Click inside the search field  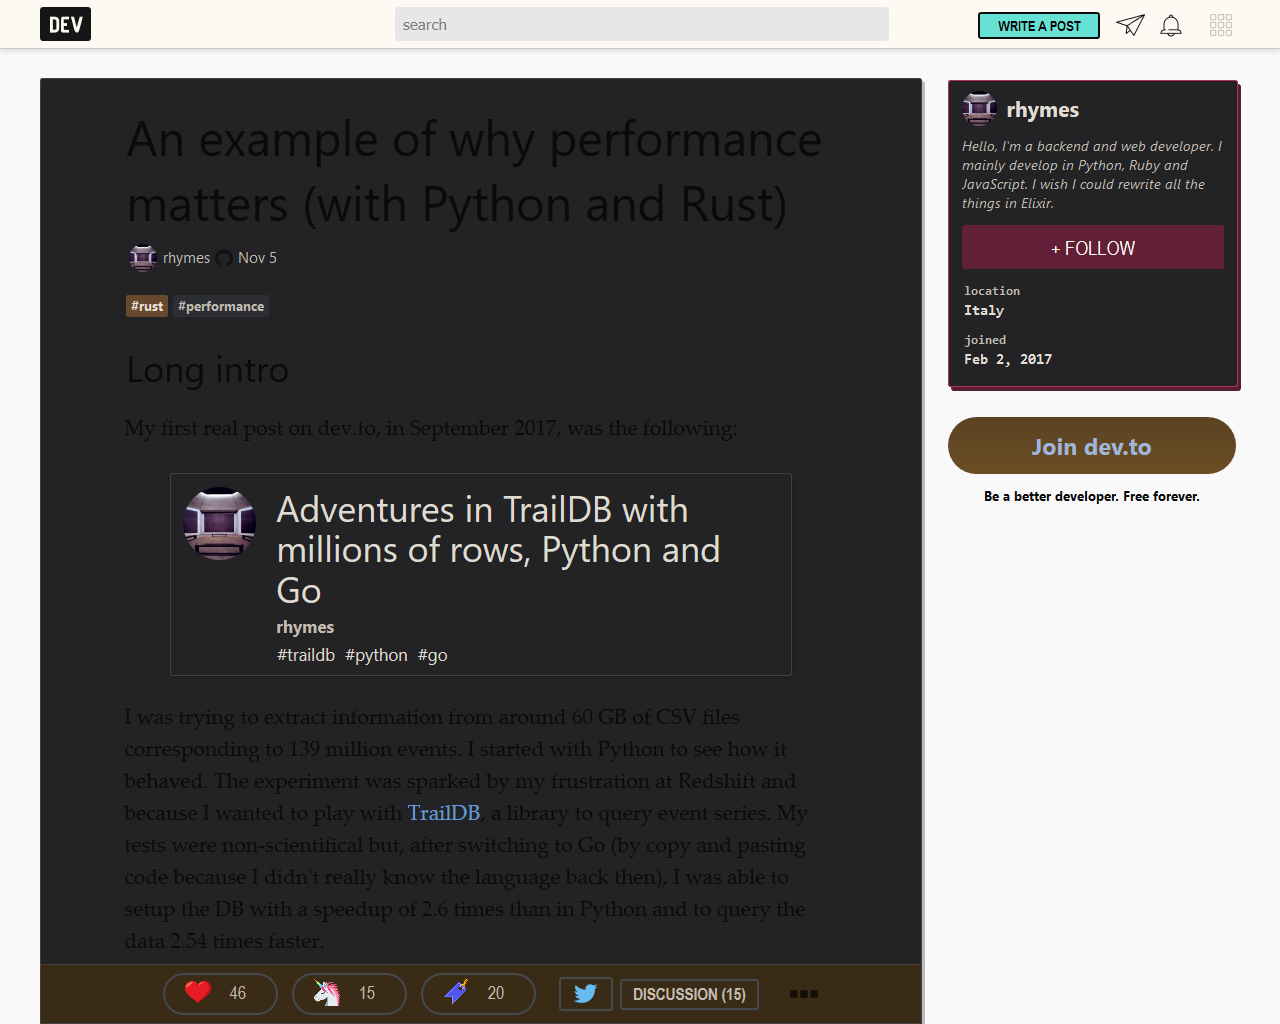(x=640, y=24)
